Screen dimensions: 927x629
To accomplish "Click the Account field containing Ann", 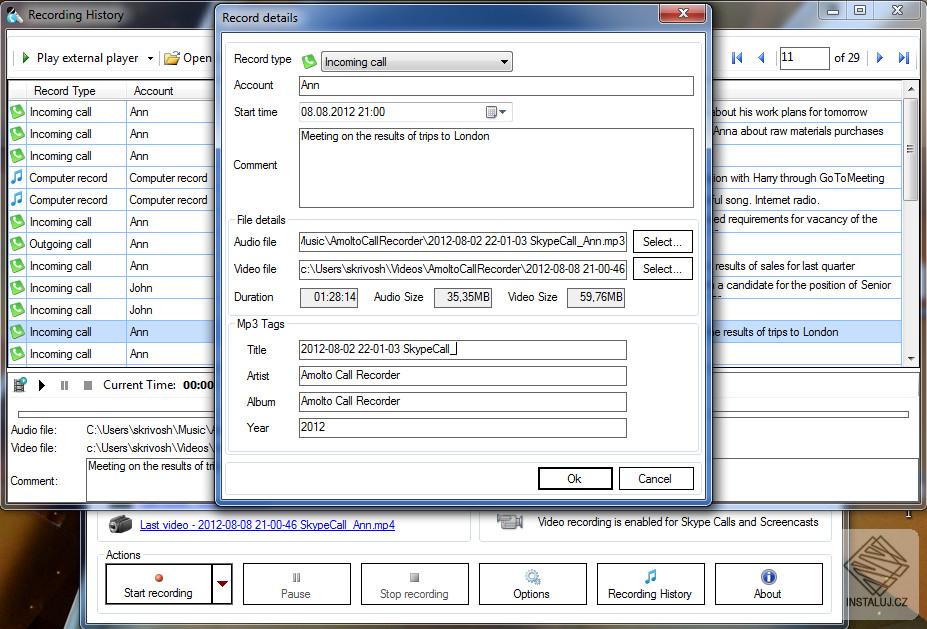I will pos(496,86).
